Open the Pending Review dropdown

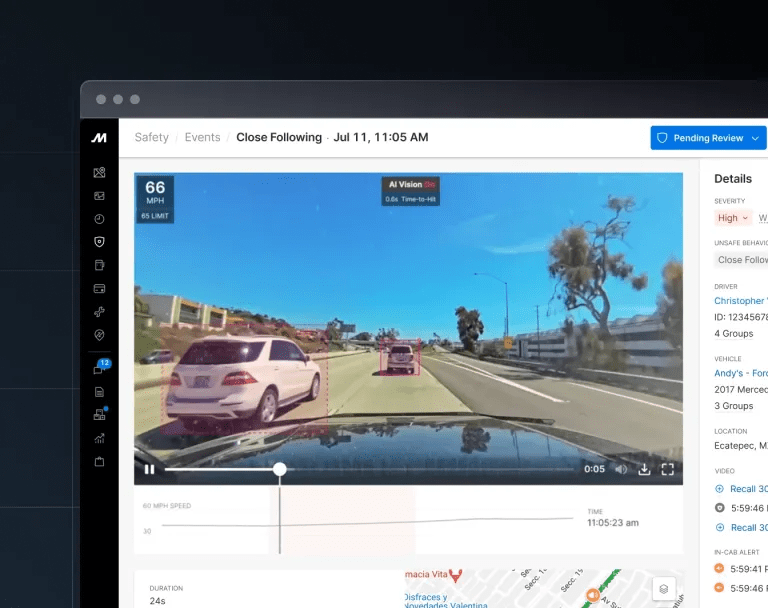[708, 138]
